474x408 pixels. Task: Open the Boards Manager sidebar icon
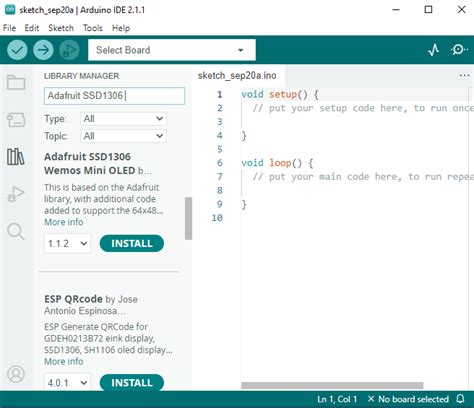click(16, 120)
